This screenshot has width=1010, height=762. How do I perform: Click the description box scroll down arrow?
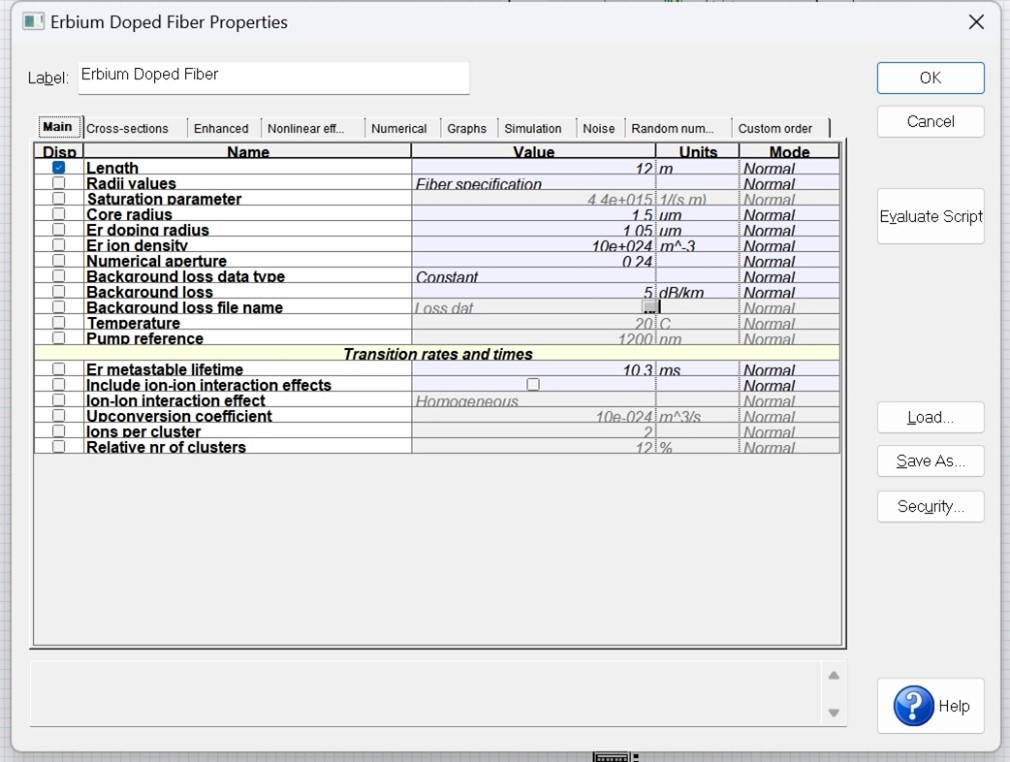pyautogui.click(x=834, y=712)
